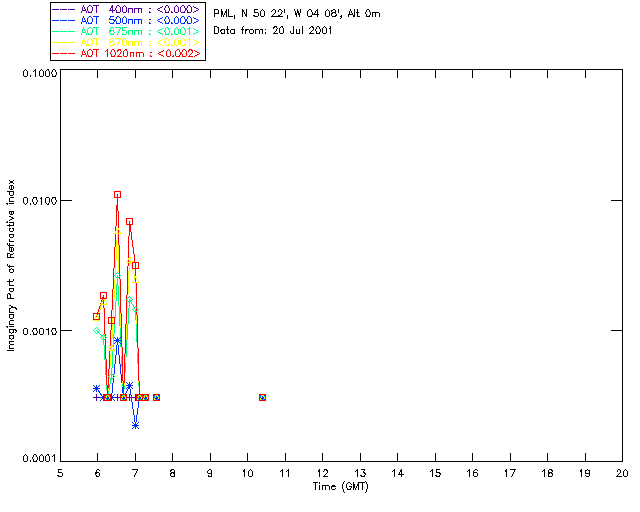The image size is (640, 512).
Task: Click the x-axis tick label 14
Action: coord(398,473)
